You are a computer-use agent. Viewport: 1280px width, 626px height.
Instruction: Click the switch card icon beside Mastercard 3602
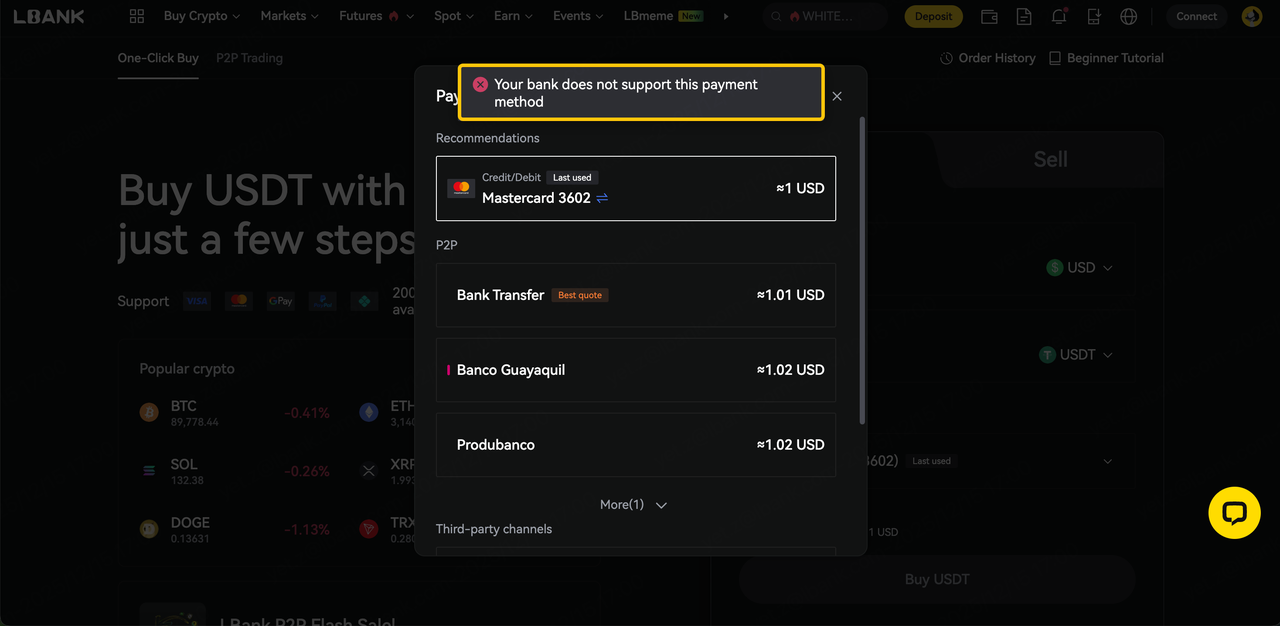pos(602,198)
